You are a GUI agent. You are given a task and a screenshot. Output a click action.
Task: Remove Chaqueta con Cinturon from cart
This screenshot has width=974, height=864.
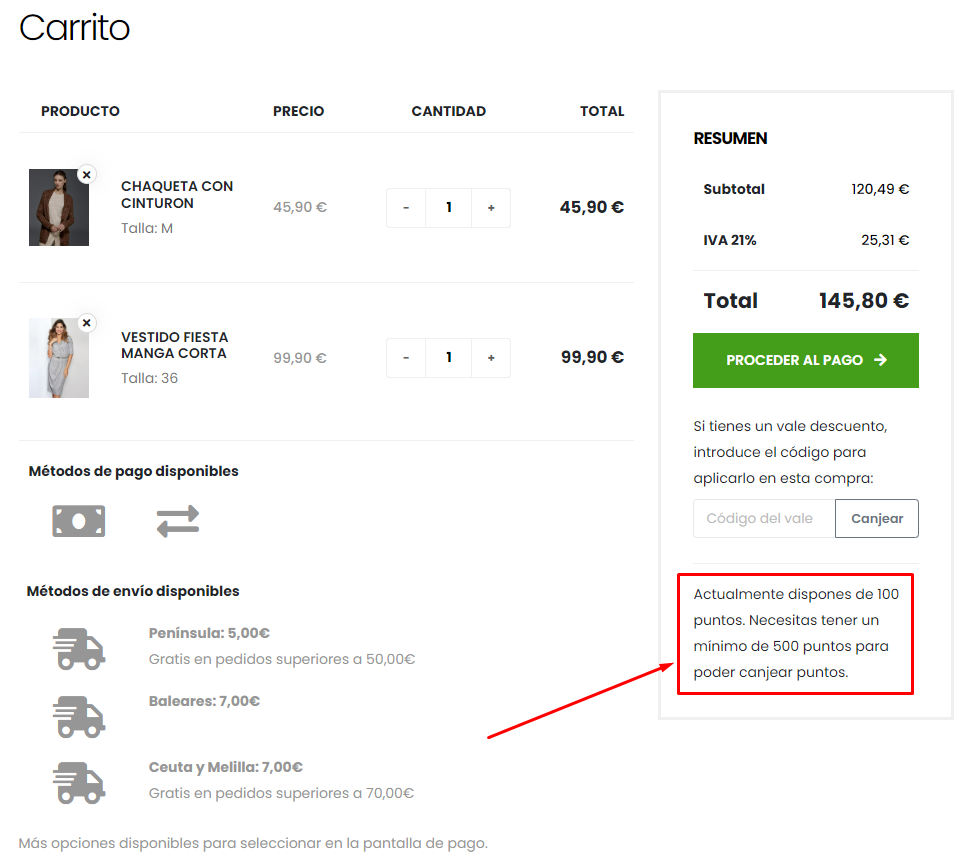point(86,174)
